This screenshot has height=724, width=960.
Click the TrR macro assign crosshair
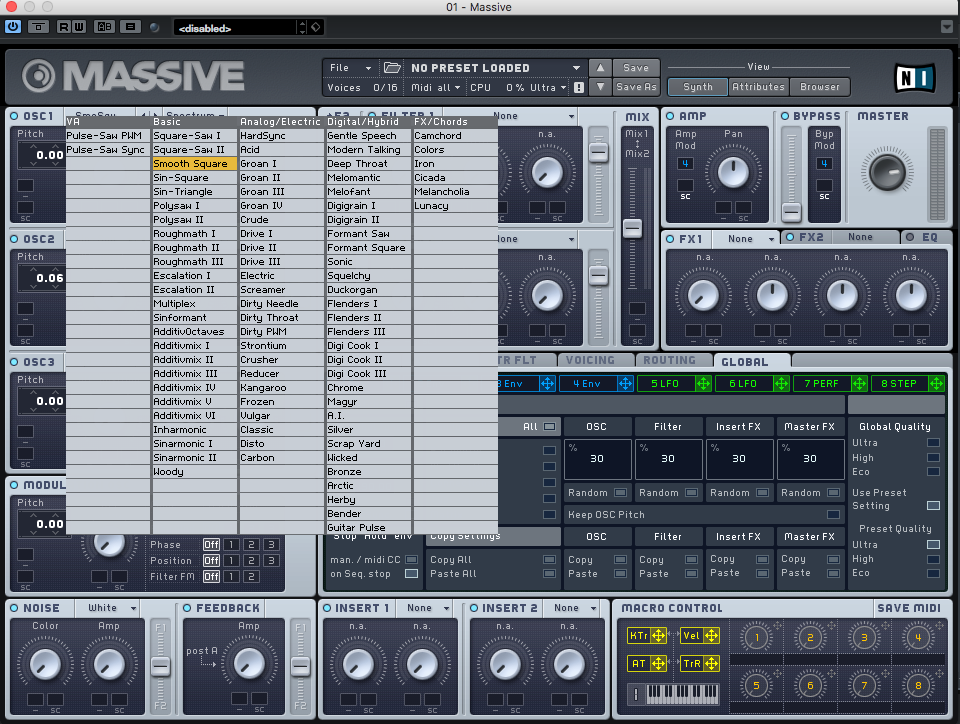point(711,663)
